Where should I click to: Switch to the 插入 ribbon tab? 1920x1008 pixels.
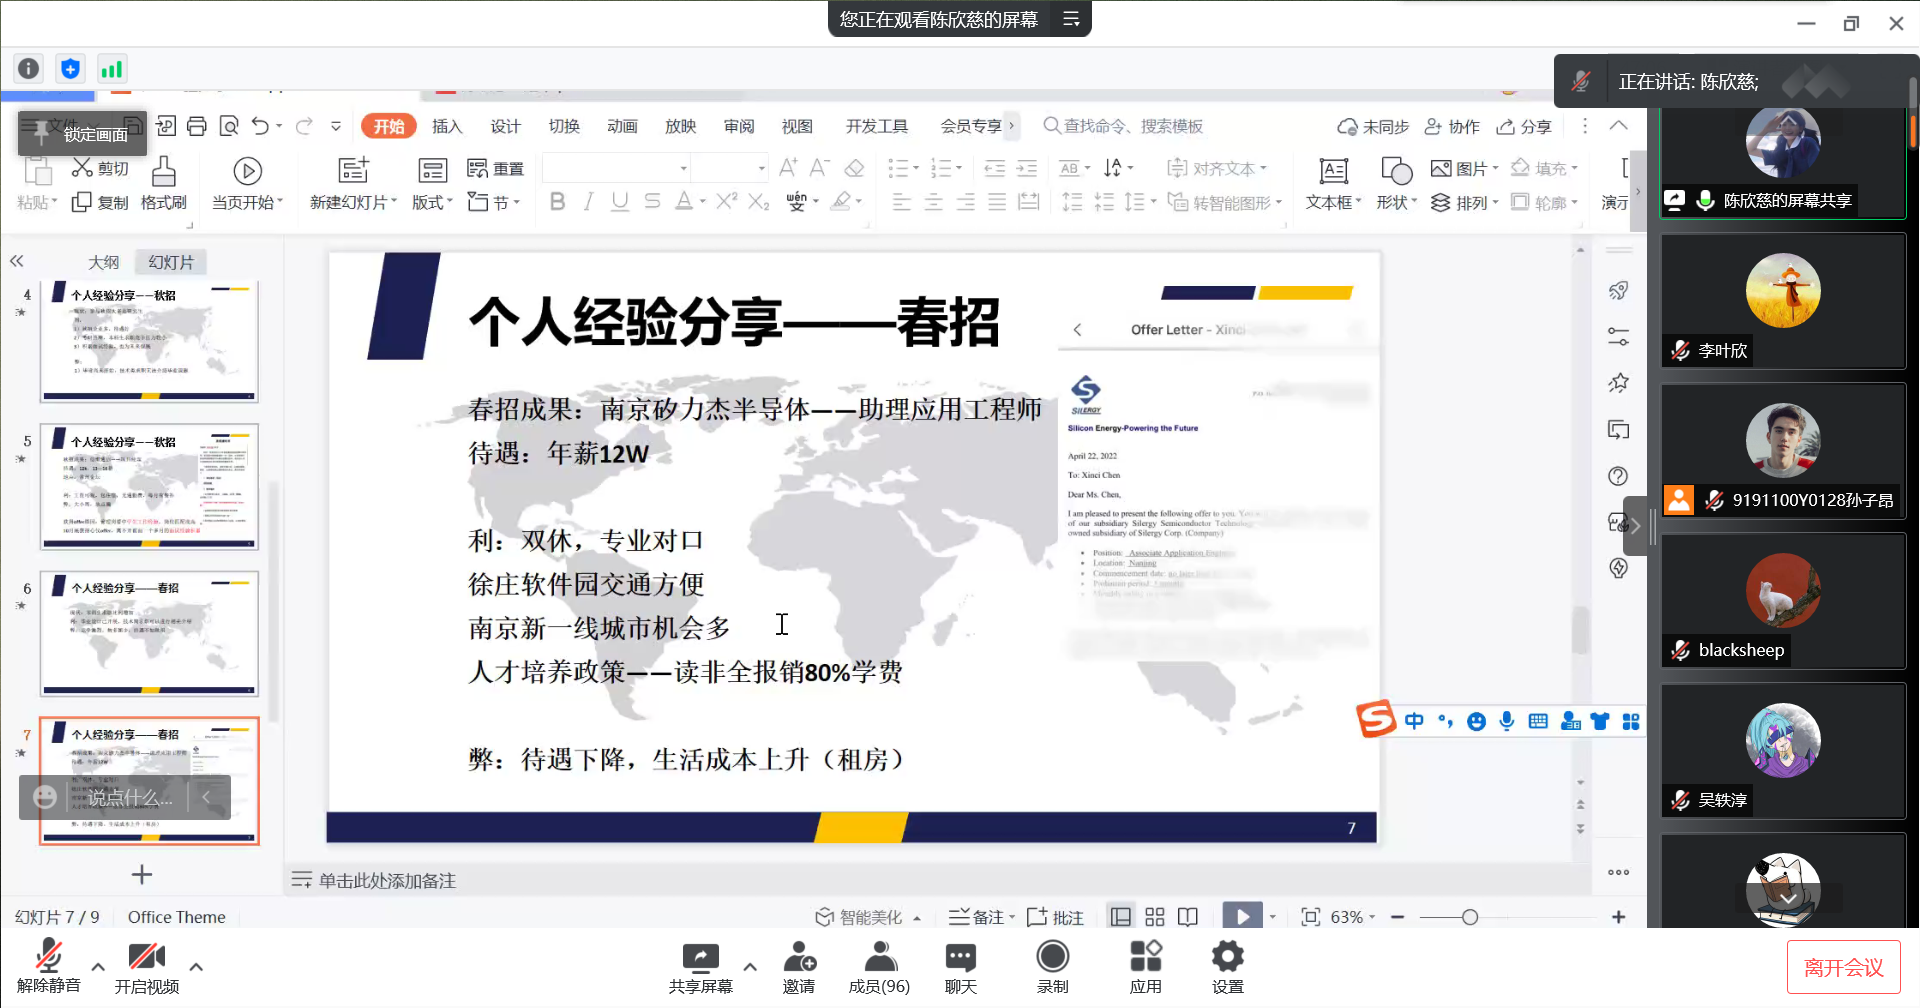click(x=447, y=126)
